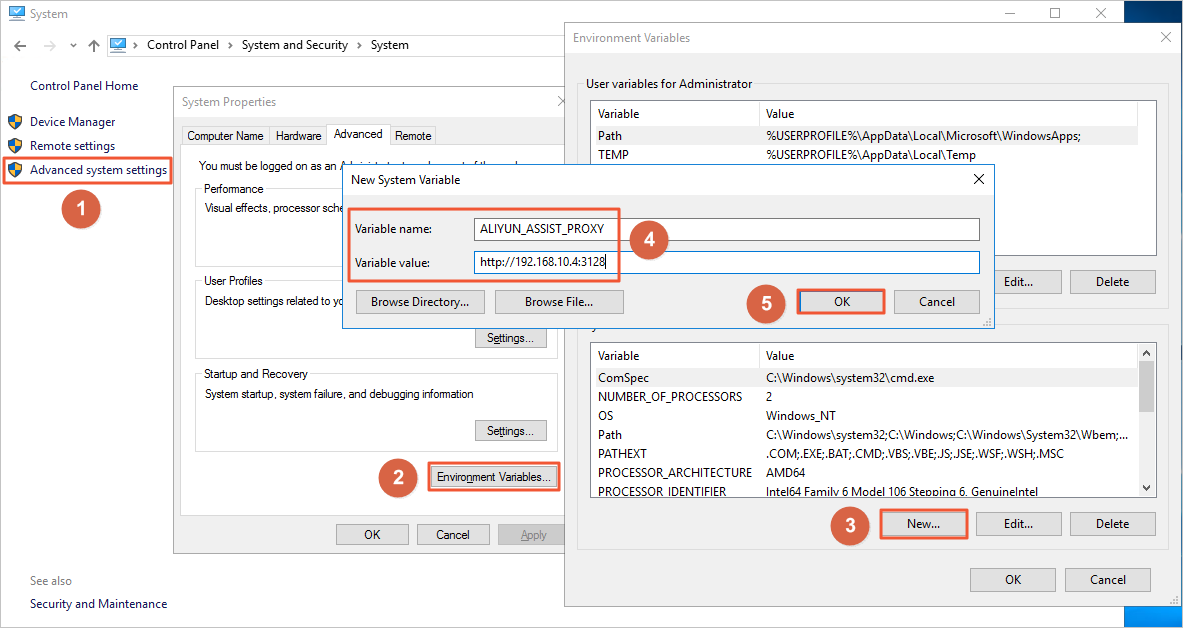The height and width of the screenshot is (628, 1183).
Task: Select the Remote tab
Action: tap(413, 136)
